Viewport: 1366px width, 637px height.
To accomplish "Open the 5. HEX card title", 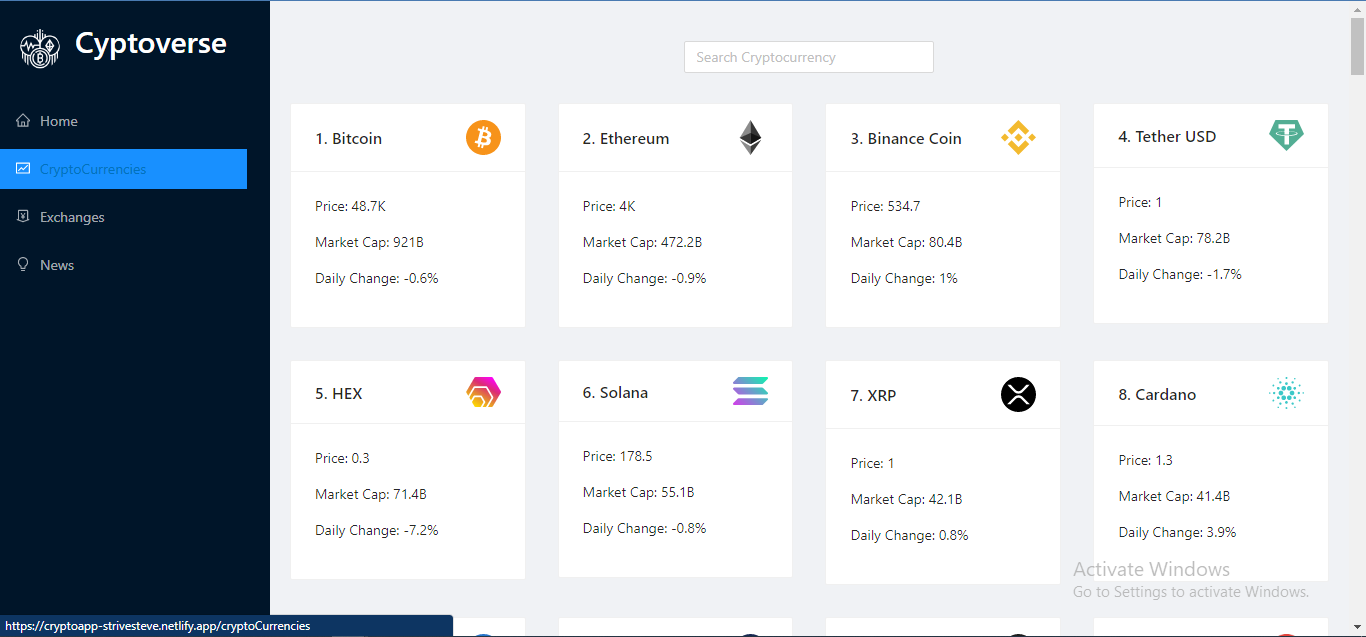I will (339, 394).
